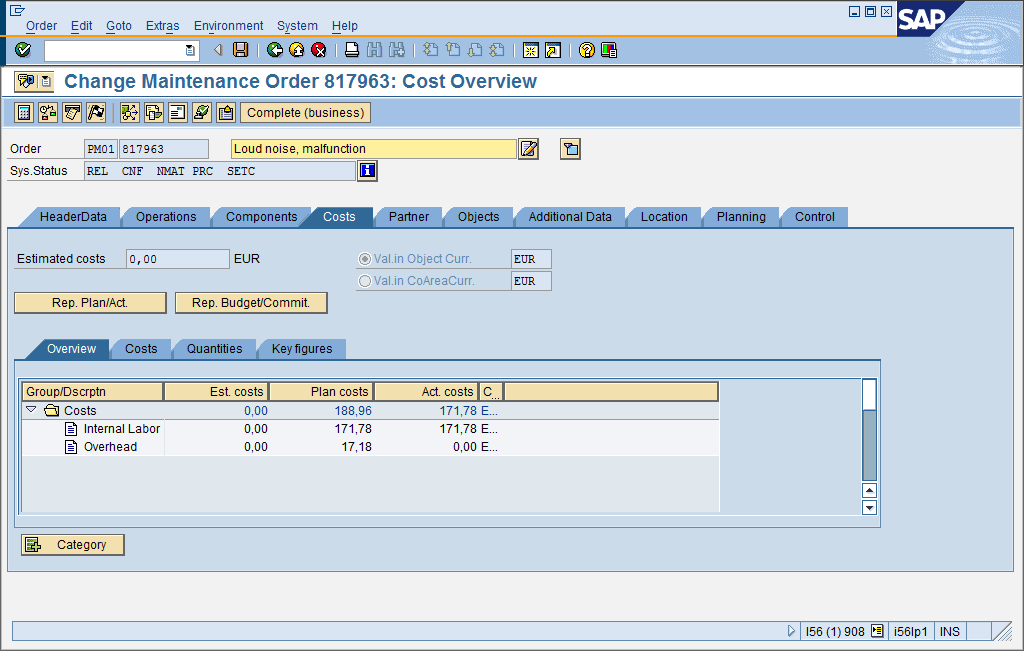Expand the status bar with the triangle arrow
1024x651 pixels.
click(791, 631)
